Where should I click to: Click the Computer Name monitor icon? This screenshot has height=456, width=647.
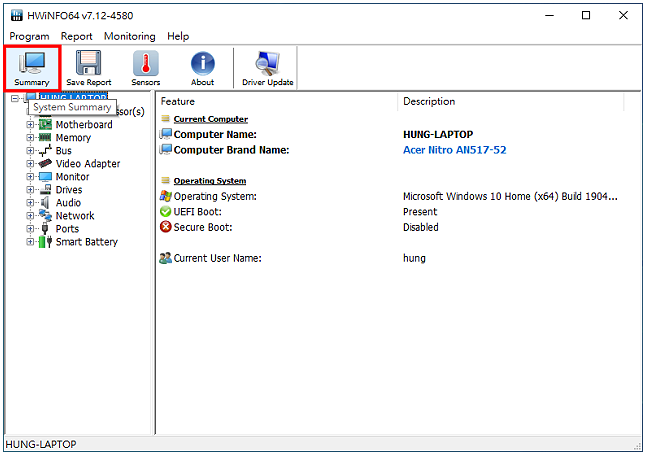(x=165, y=134)
